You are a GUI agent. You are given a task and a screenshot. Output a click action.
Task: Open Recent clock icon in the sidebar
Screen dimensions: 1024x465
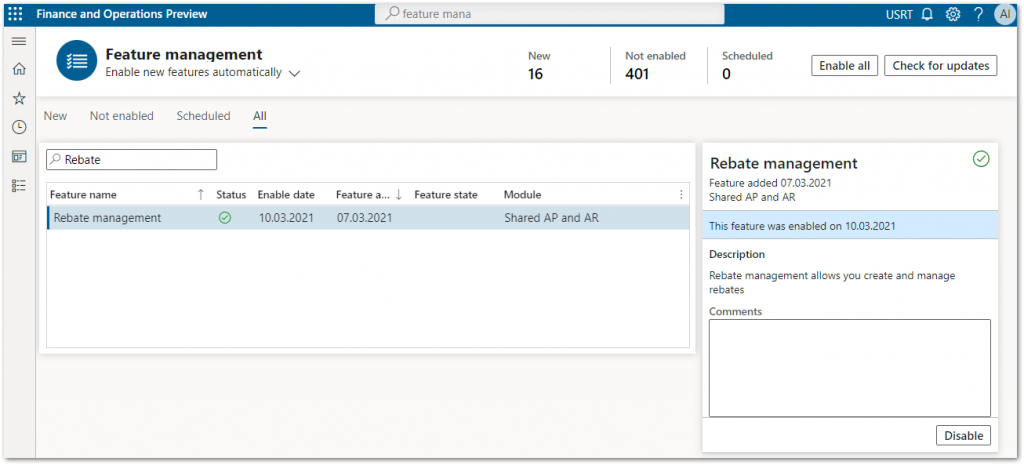point(19,127)
